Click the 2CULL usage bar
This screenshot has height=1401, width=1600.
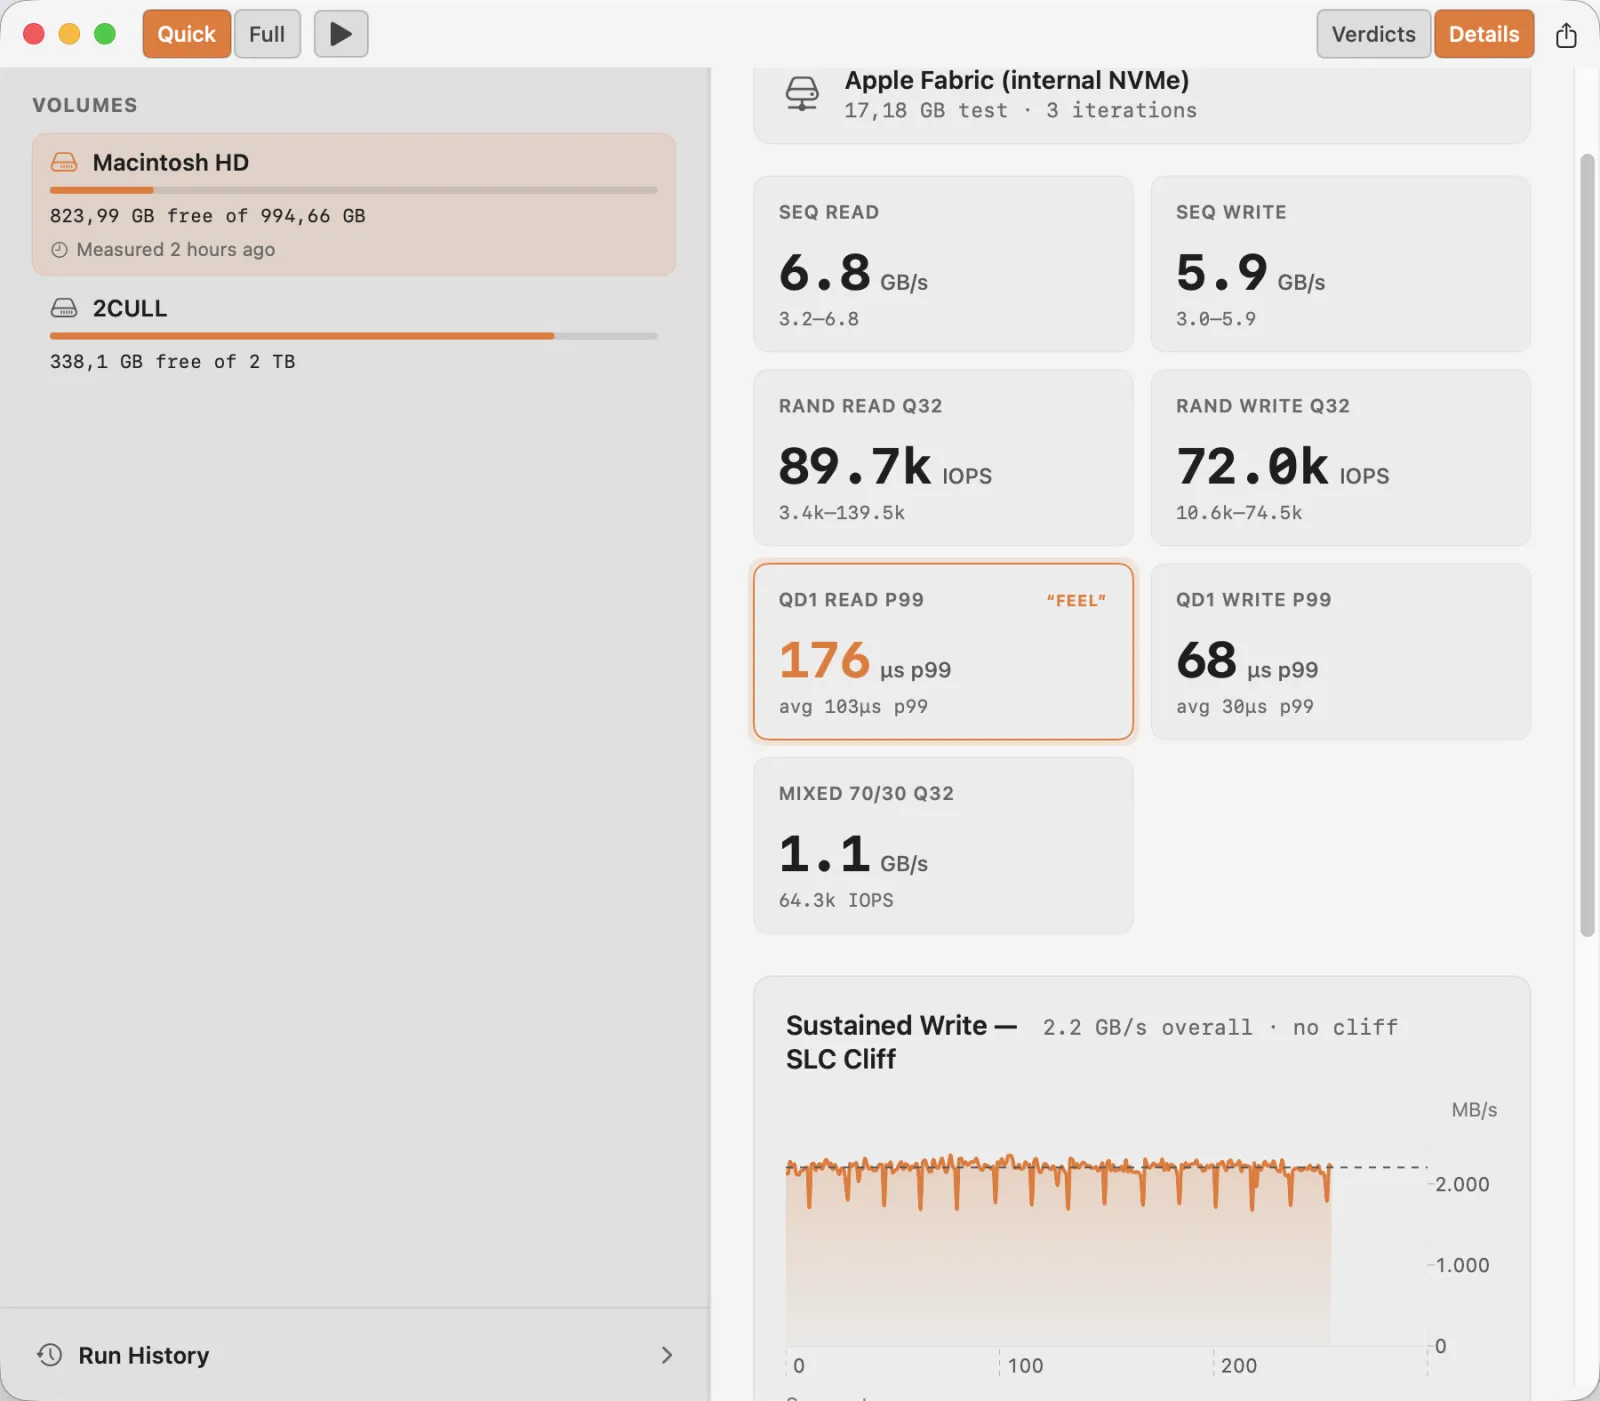point(354,336)
